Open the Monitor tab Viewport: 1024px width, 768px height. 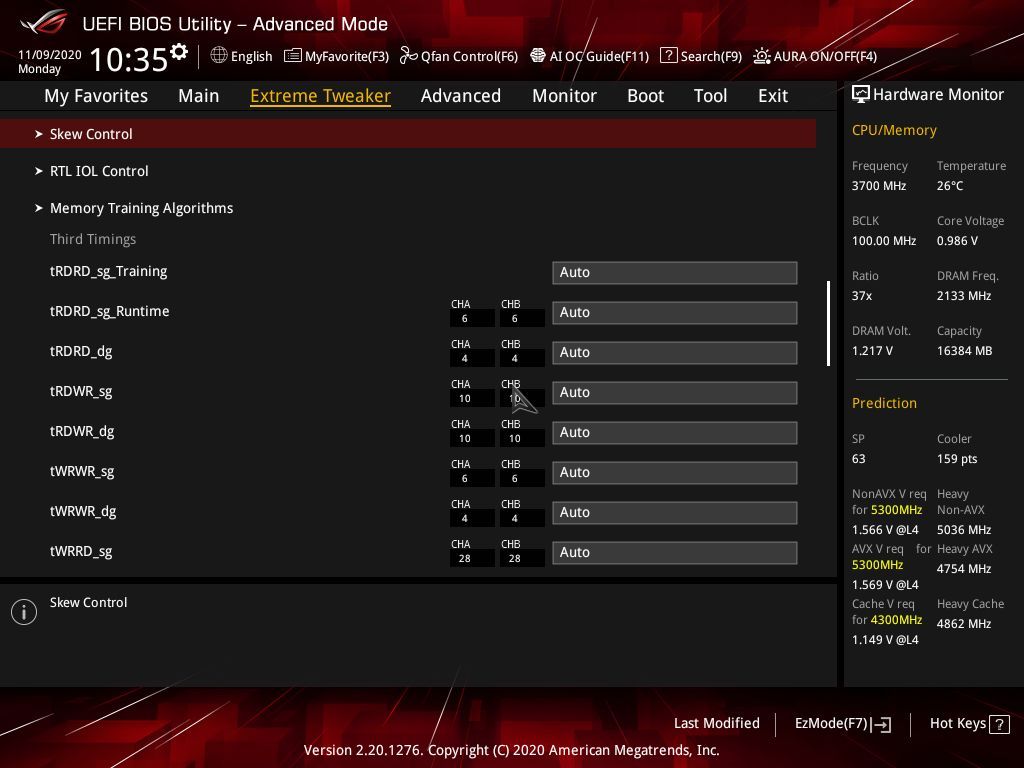pyautogui.click(x=564, y=96)
